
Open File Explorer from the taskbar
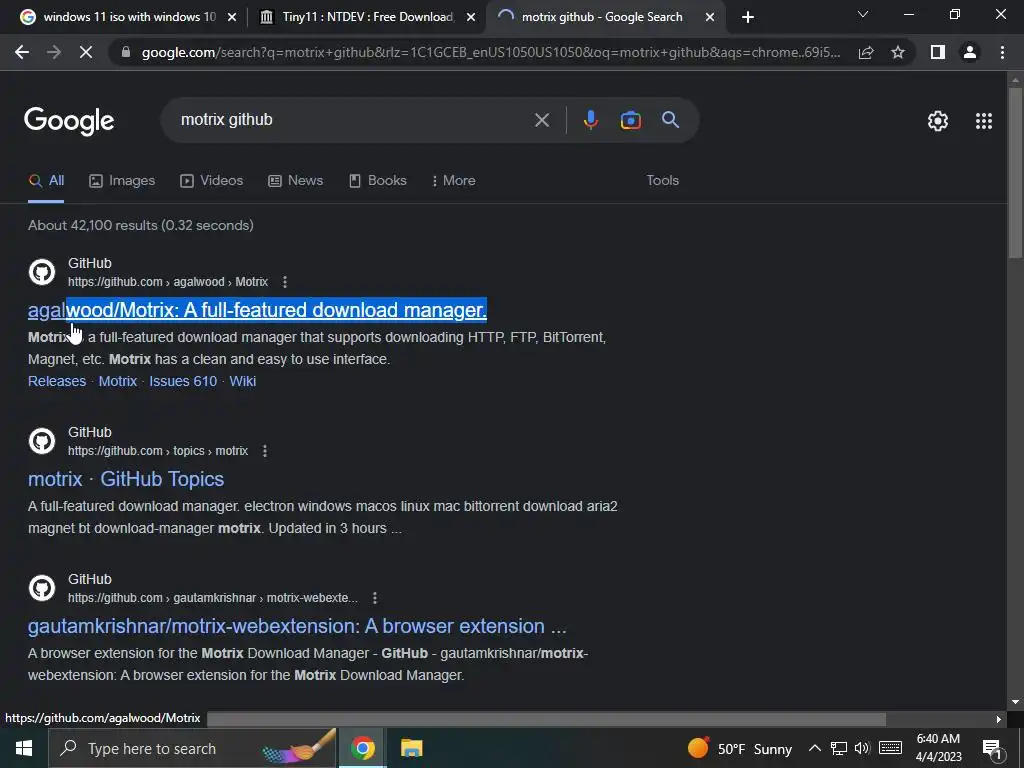point(411,748)
